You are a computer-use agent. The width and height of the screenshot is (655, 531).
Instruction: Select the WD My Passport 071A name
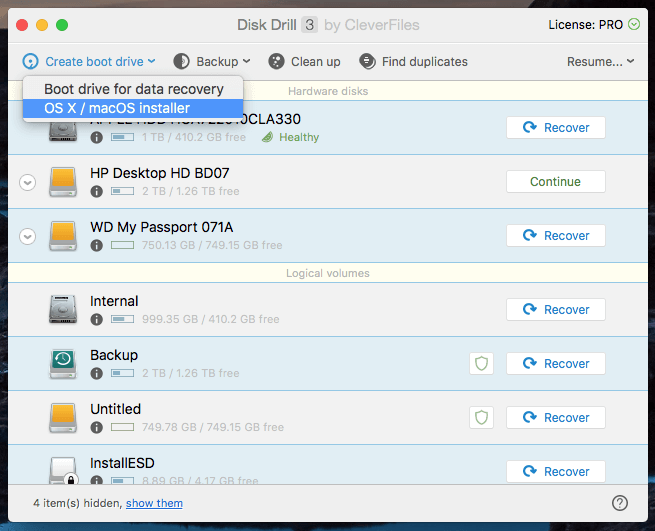[161, 227]
